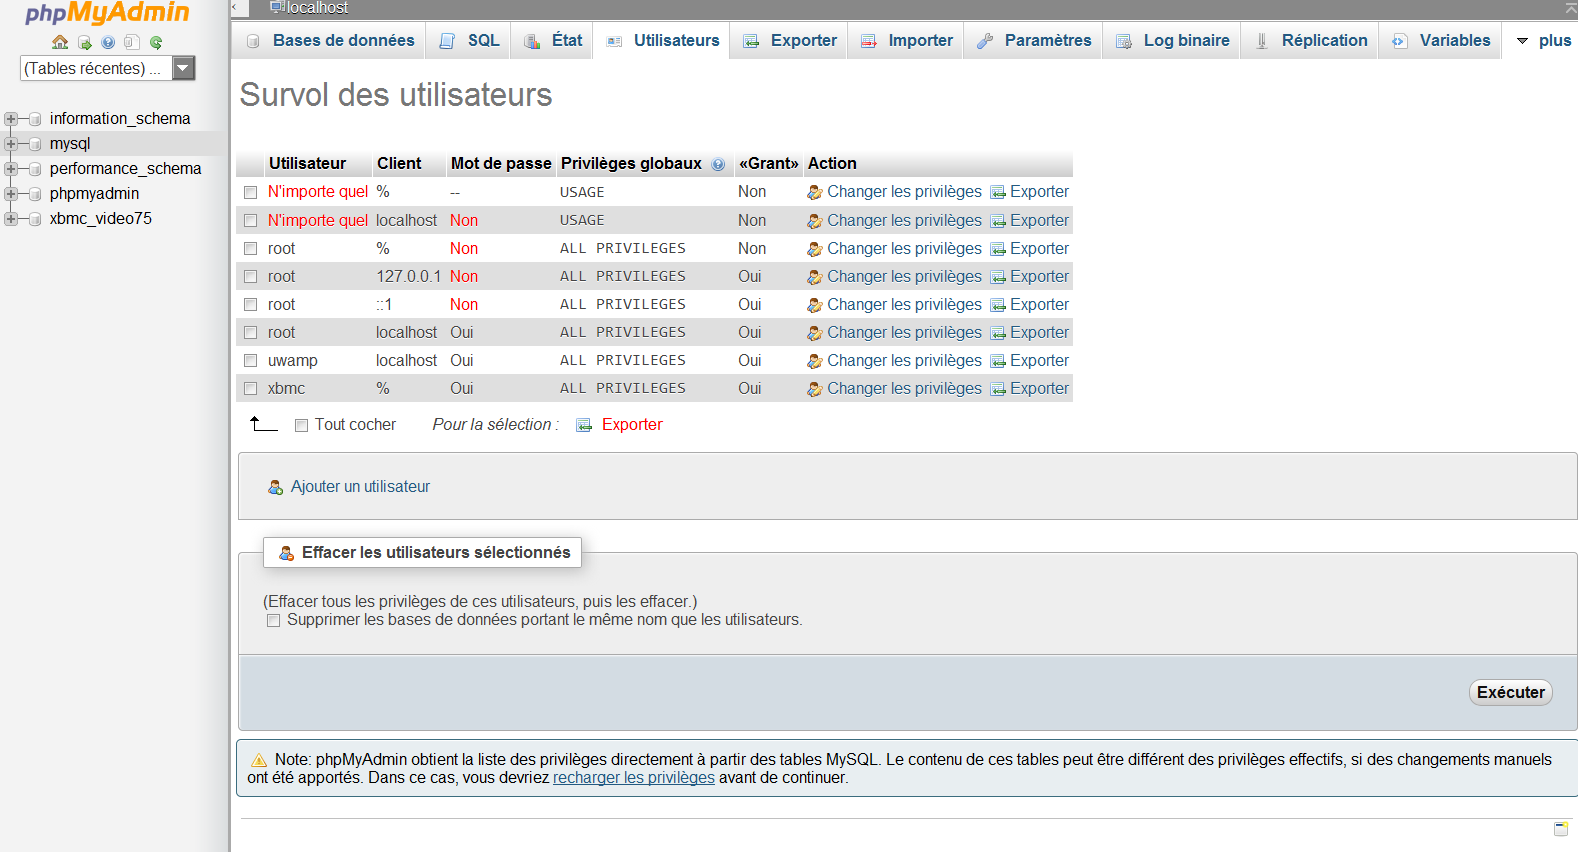Check the box for N'importe quel with % client
The image size is (1578, 852).
[x=251, y=192]
